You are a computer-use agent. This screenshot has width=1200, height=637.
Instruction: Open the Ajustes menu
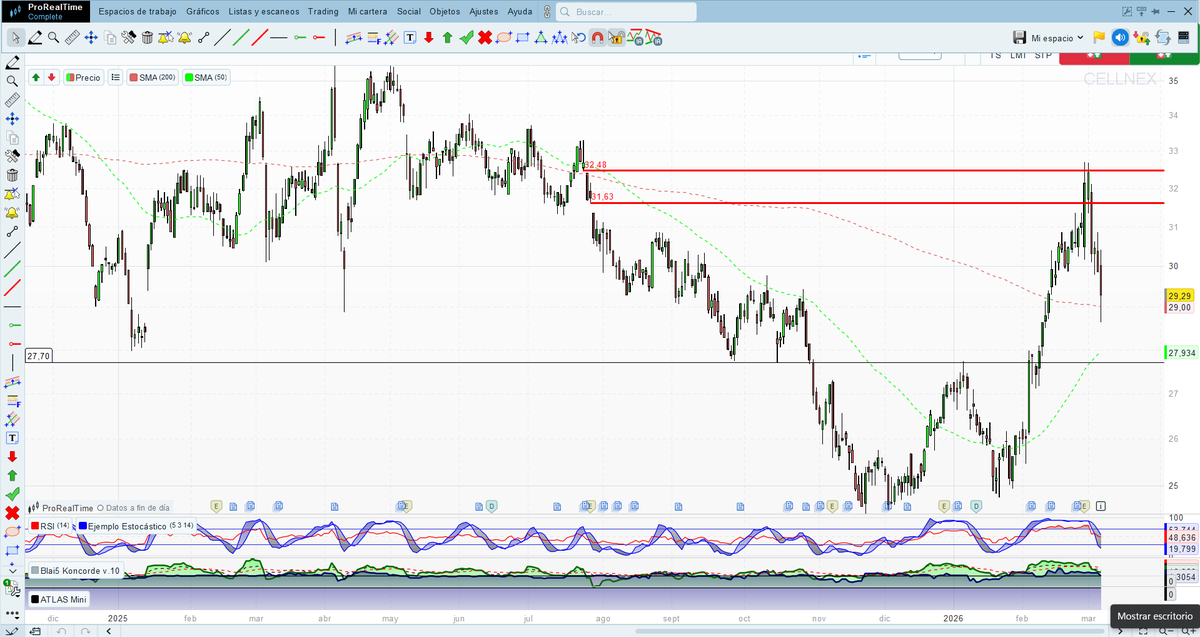click(484, 11)
